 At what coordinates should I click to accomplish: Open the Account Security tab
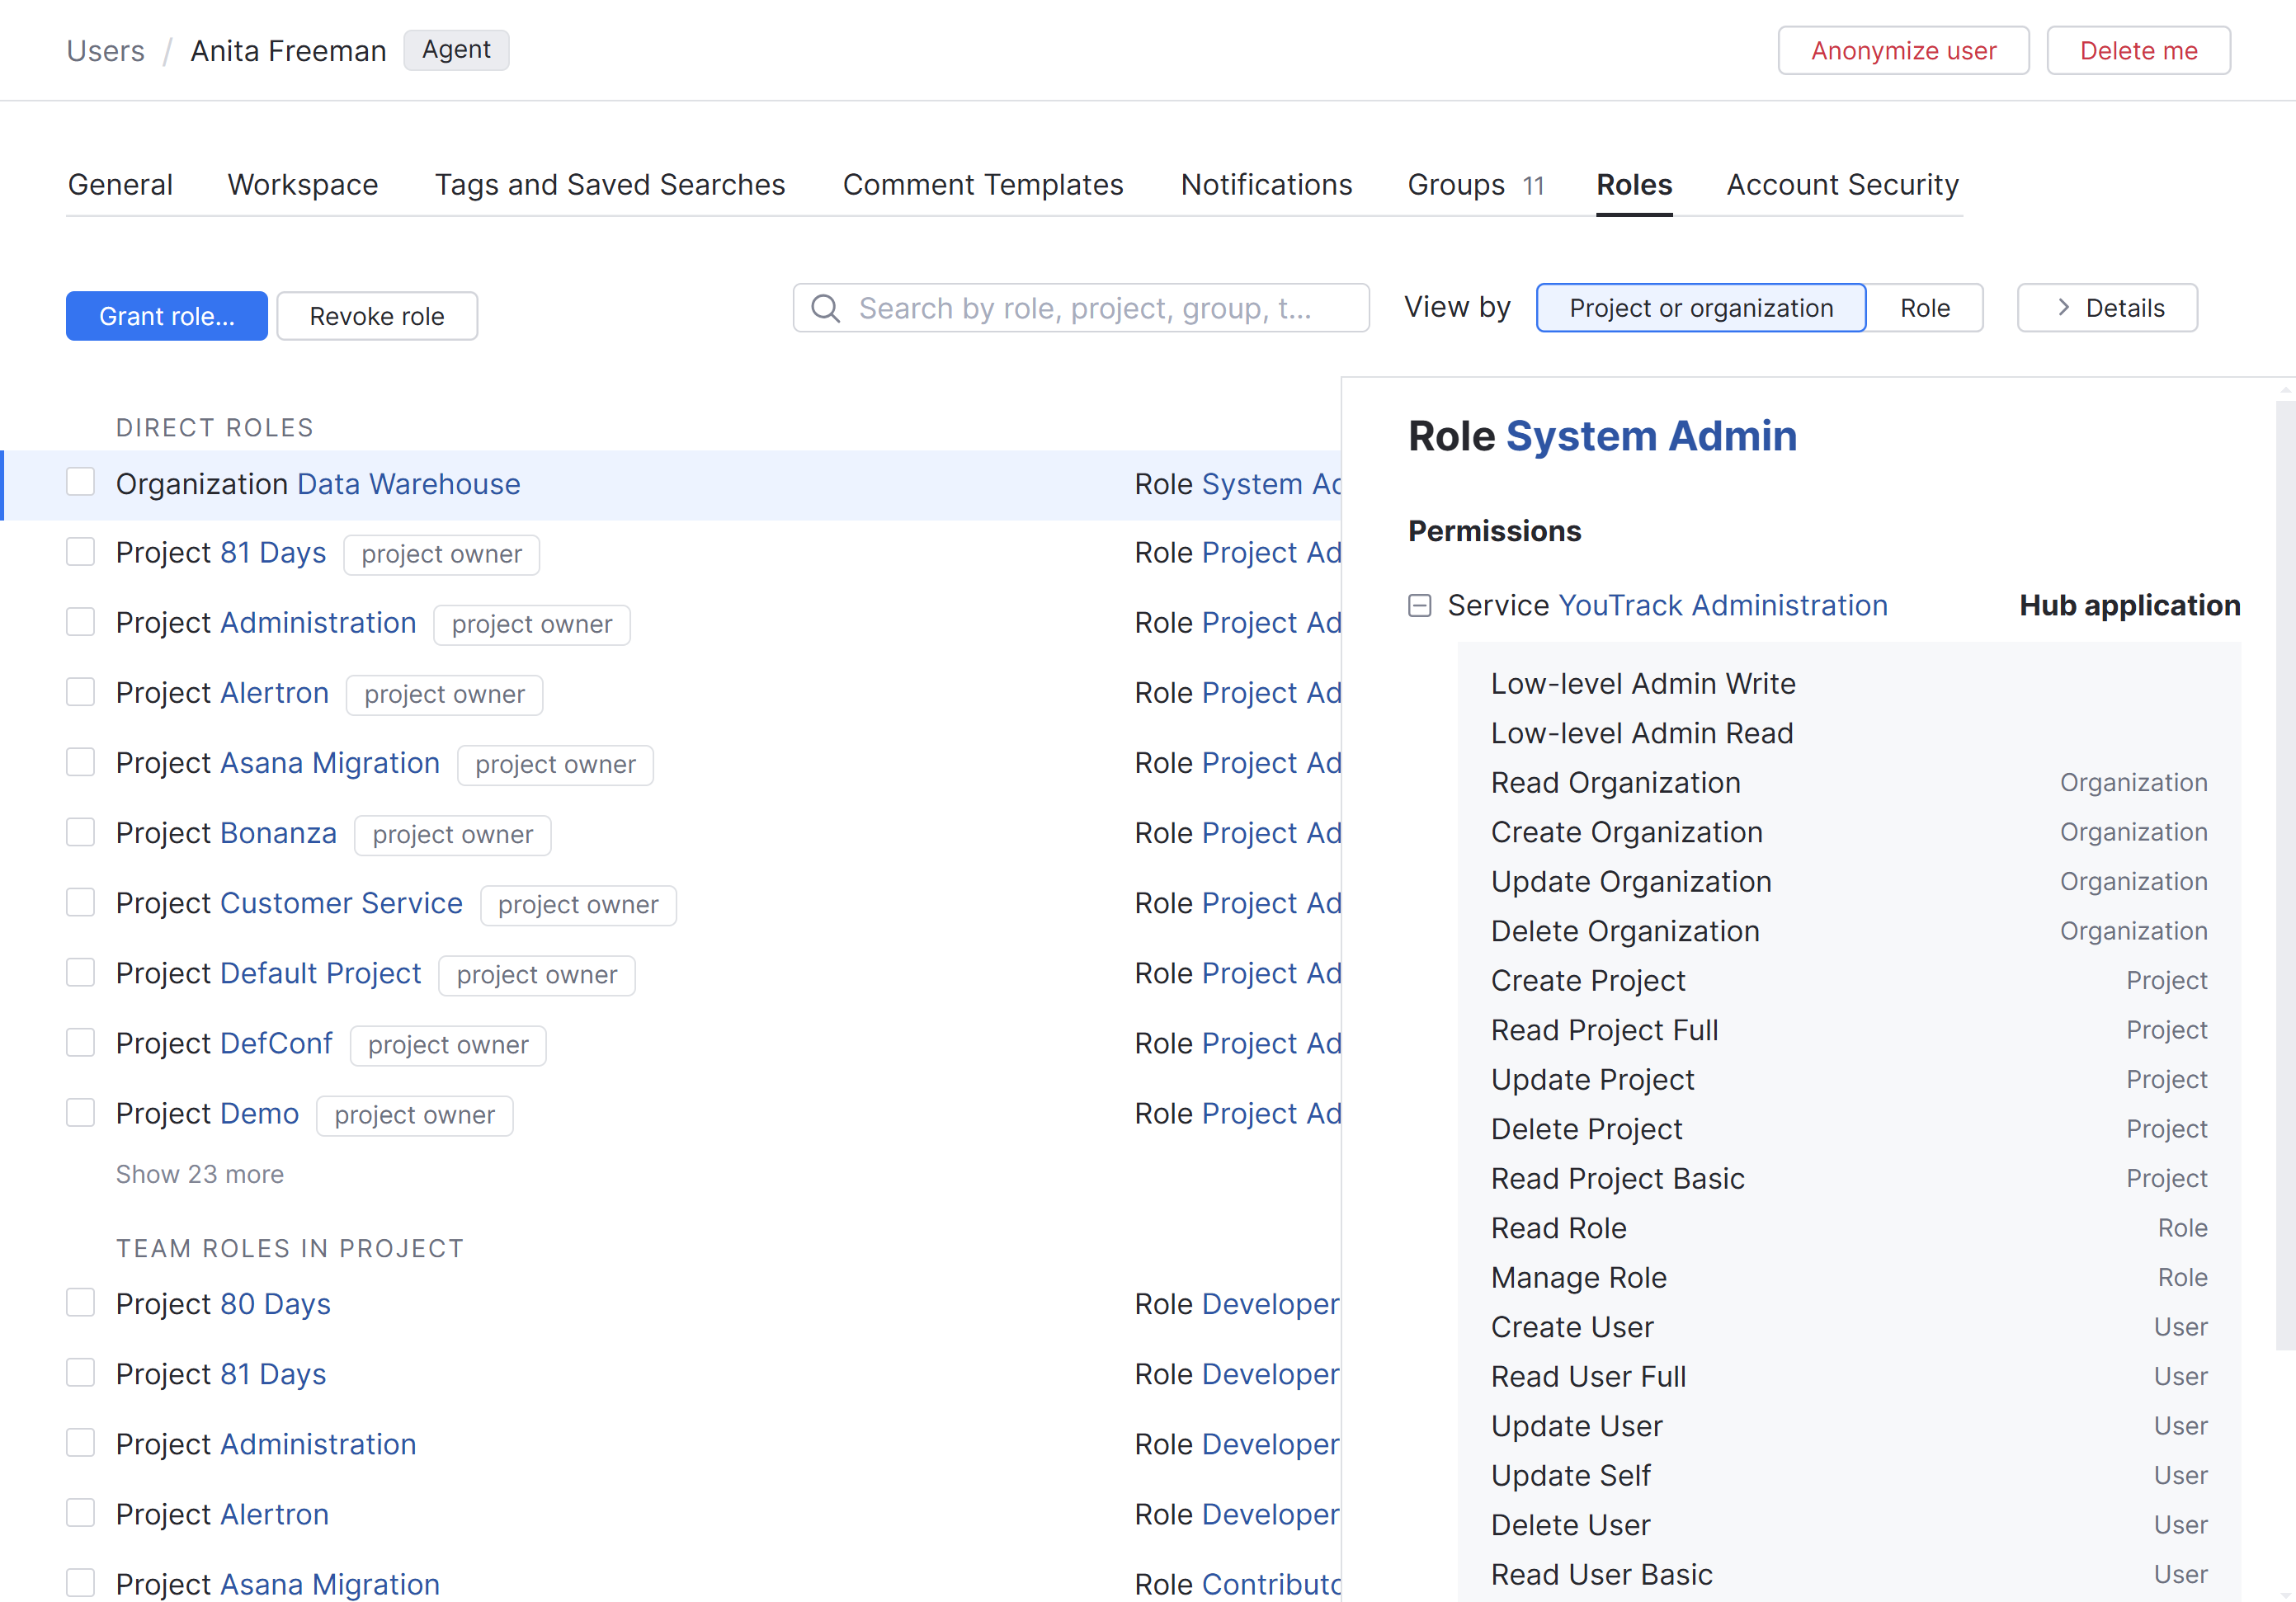tap(1841, 184)
